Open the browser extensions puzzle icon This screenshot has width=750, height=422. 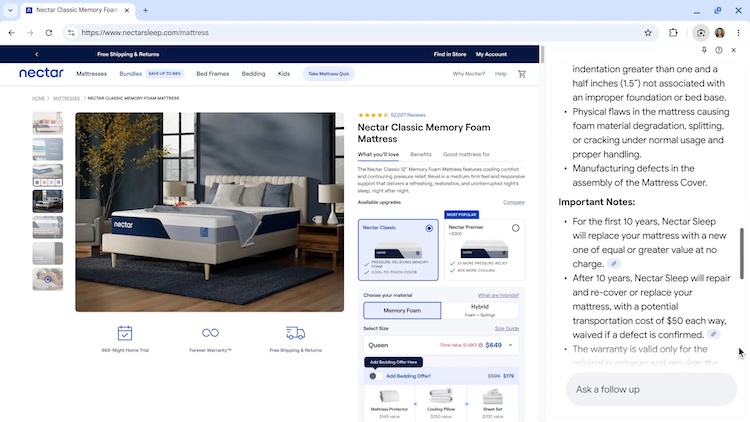(673, 33)
